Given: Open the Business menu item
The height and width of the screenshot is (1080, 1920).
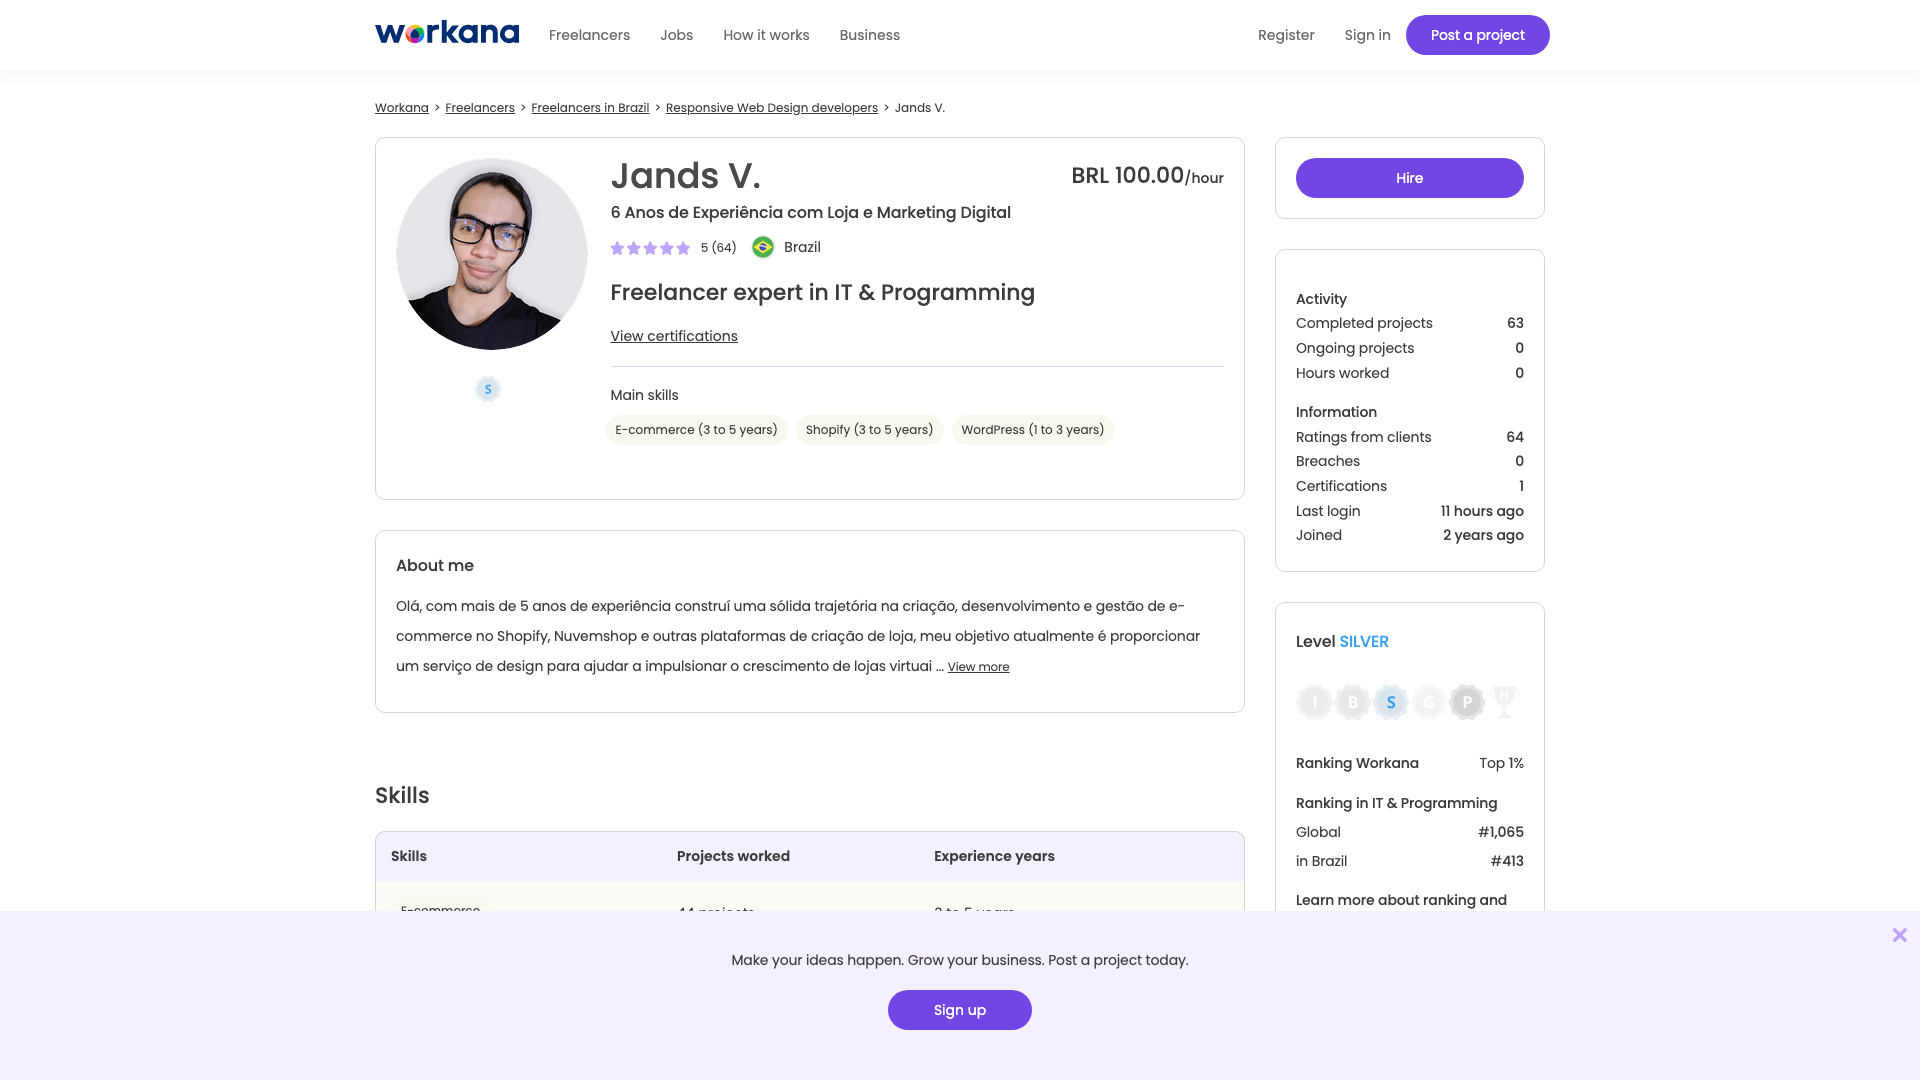Looking at the screenshot, I should click(869, 35).
